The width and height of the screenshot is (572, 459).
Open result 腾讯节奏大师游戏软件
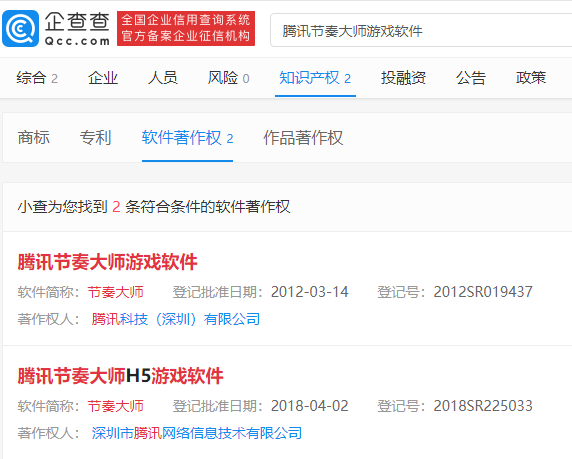[x=107, y=262]
